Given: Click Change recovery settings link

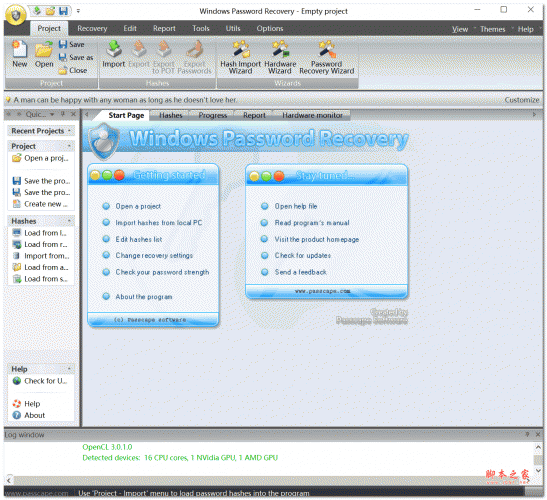Looking at the screenshot, I should 154,255.
